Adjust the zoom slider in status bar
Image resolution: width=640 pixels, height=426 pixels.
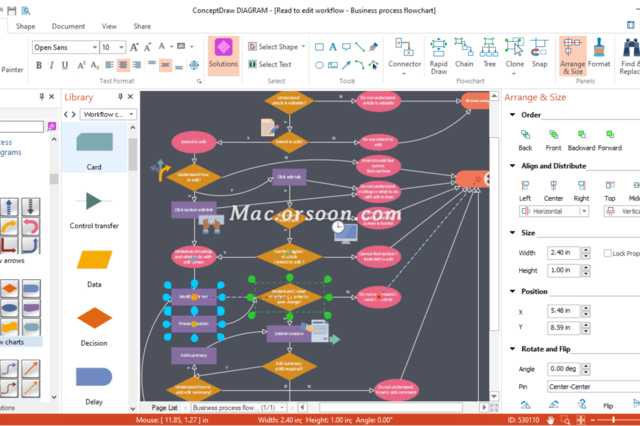pos(613,420)
